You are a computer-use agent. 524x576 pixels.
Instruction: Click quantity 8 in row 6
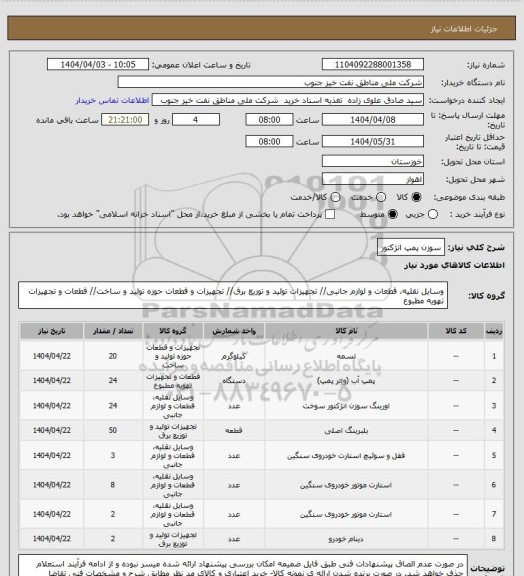[x=113, y=485]
